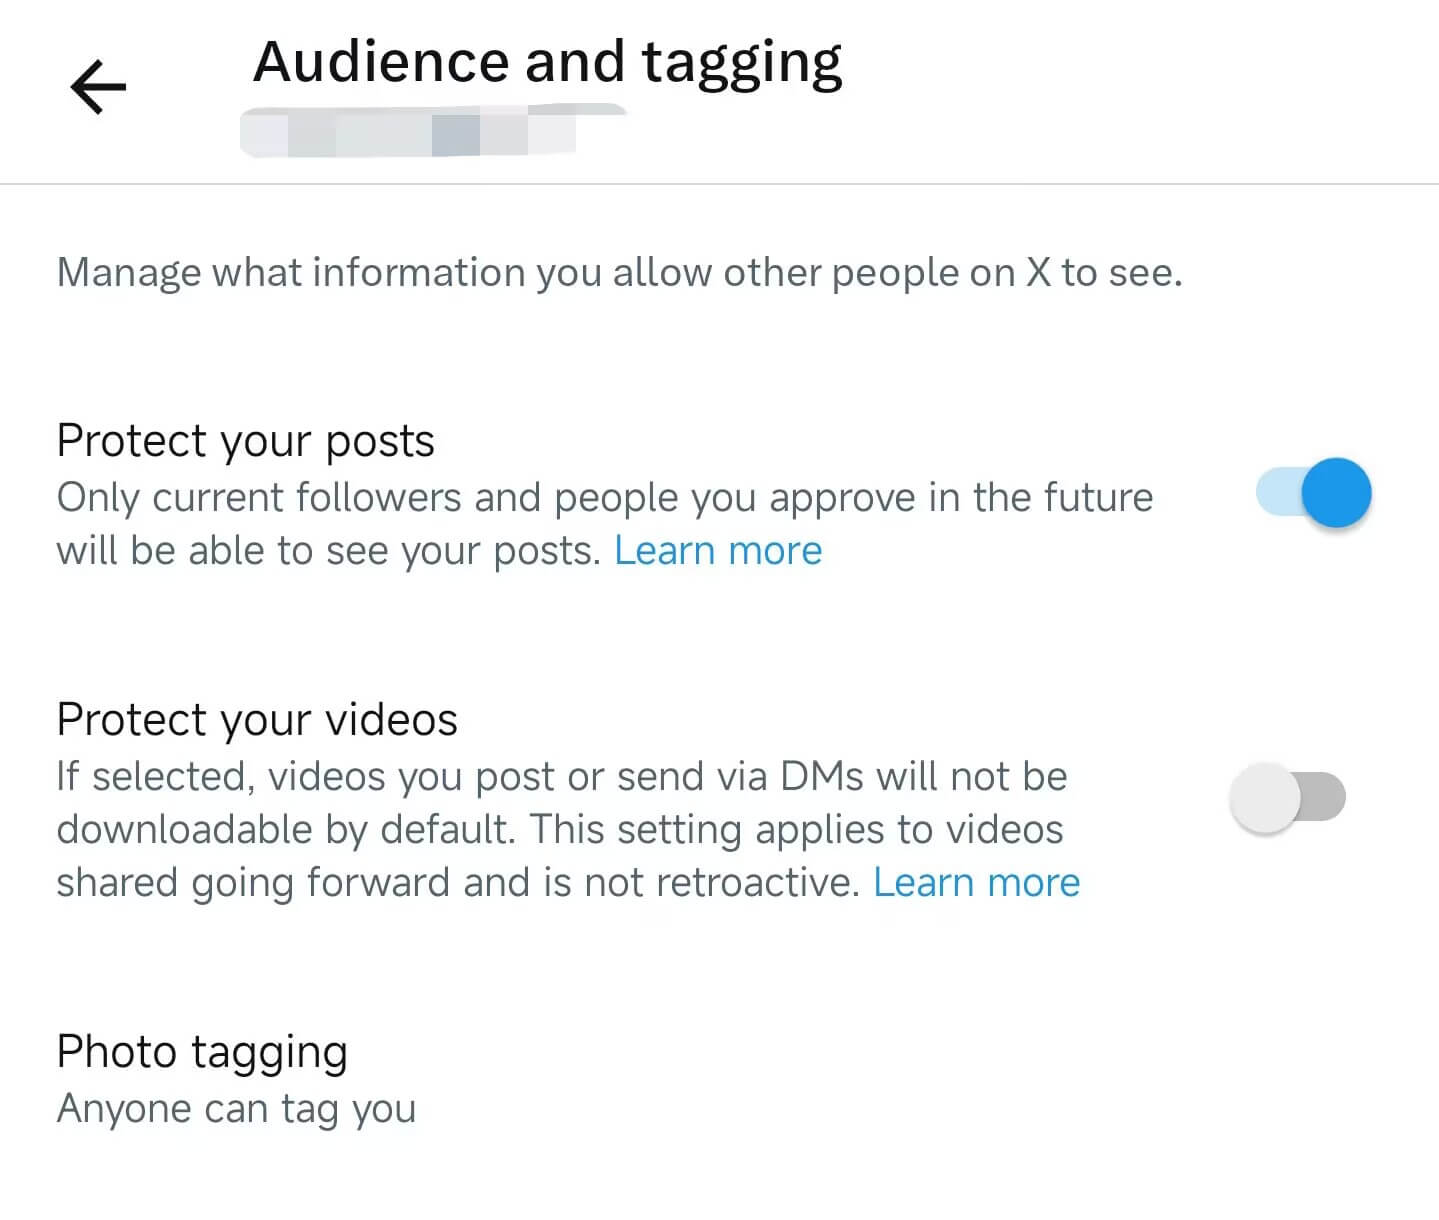1439x1220 pixels.
Task: Click the gray video toggle knob
Action: (1266, 794)
